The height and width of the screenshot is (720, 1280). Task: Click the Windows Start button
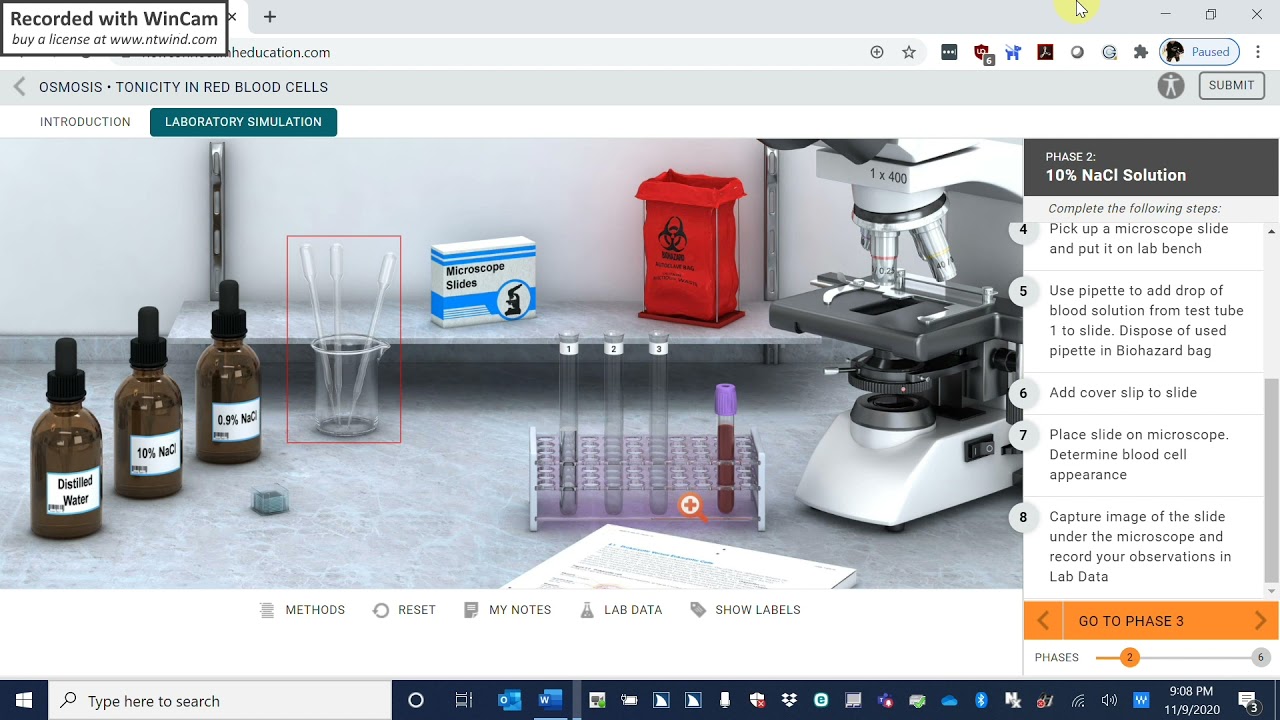[24, 701]
